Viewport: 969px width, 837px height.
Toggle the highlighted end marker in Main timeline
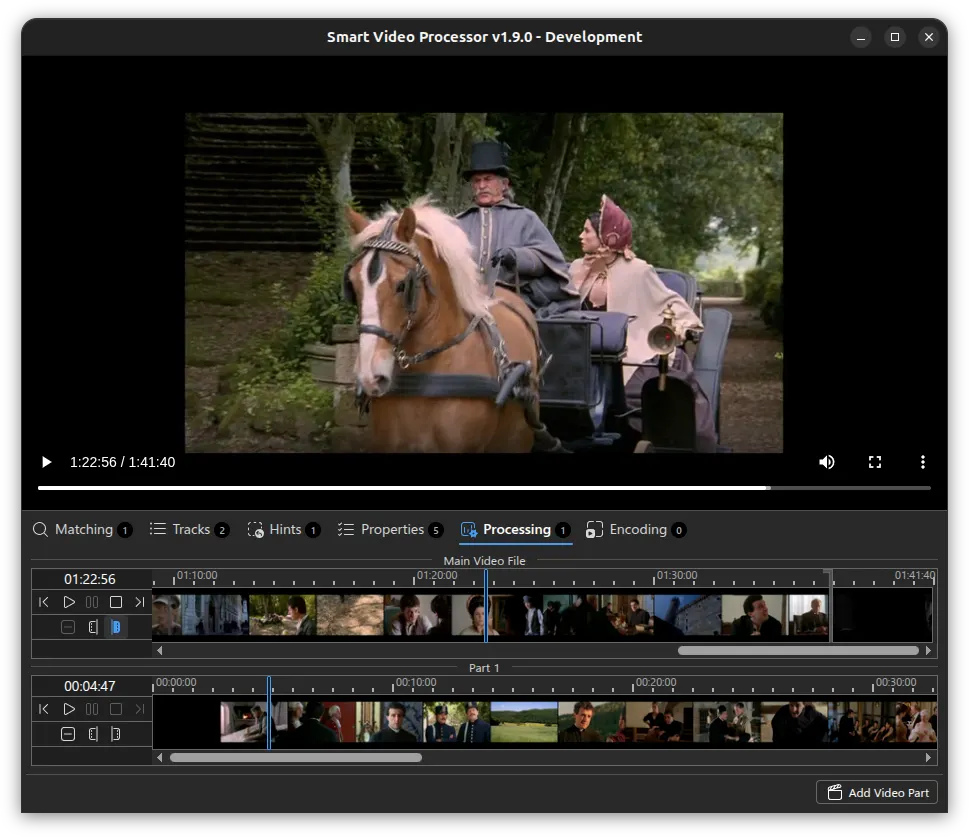[116, 627]
